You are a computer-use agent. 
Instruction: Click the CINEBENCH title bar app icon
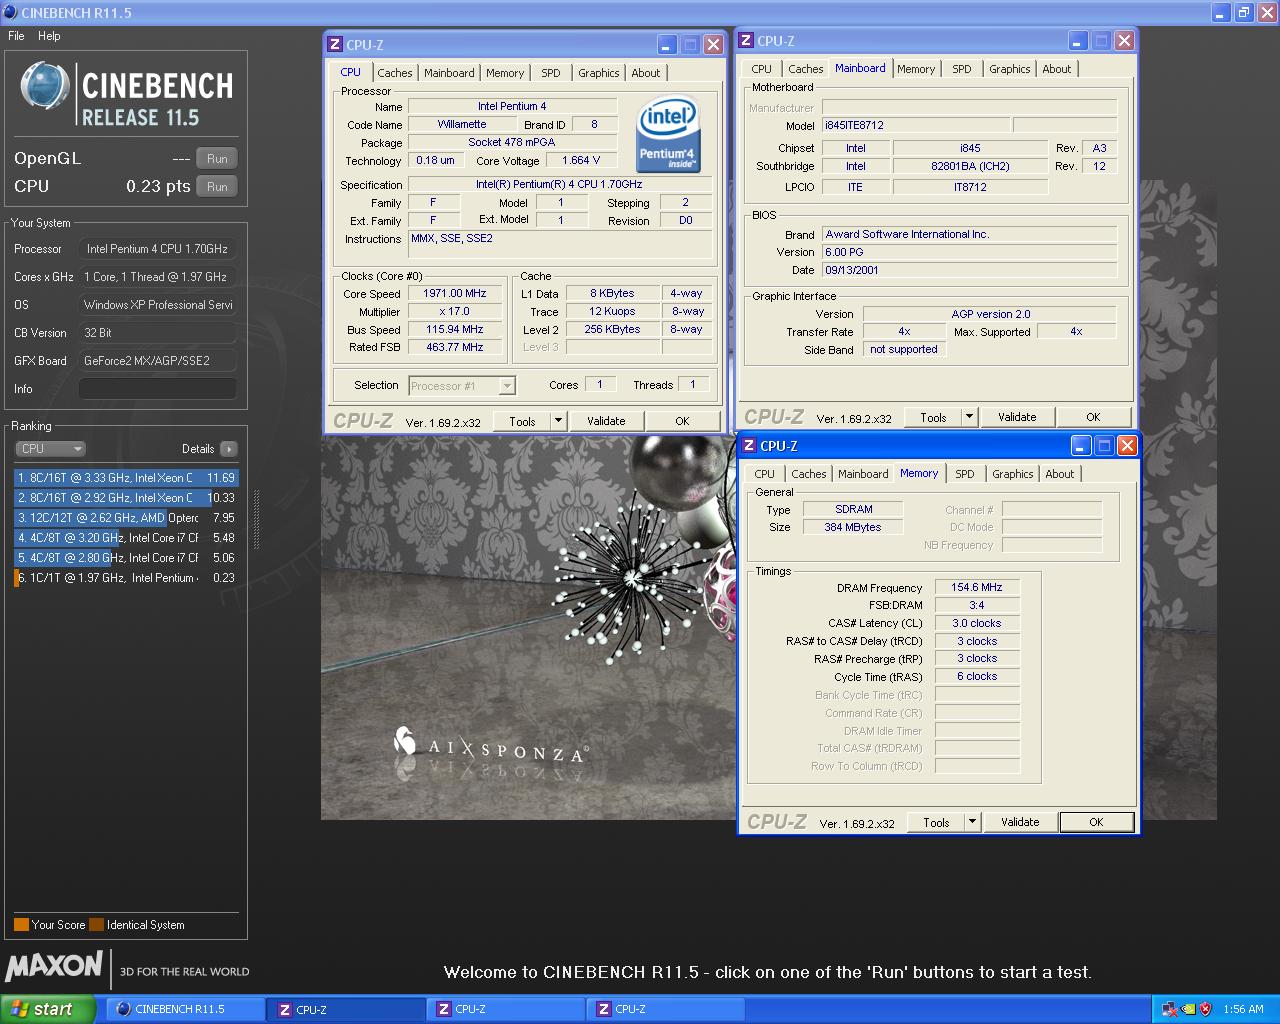pyautogui.click(x=11, y=12)
